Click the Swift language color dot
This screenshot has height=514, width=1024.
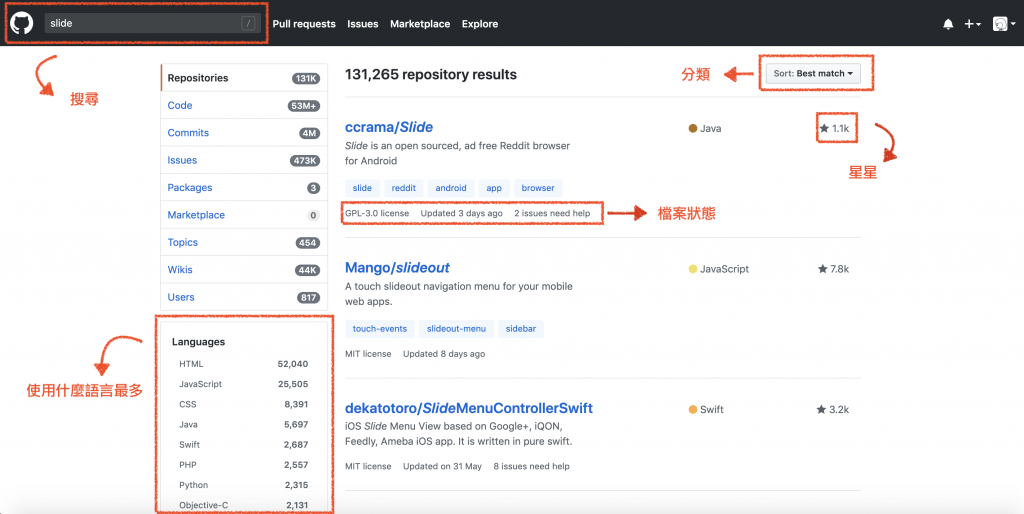[693, 410]
